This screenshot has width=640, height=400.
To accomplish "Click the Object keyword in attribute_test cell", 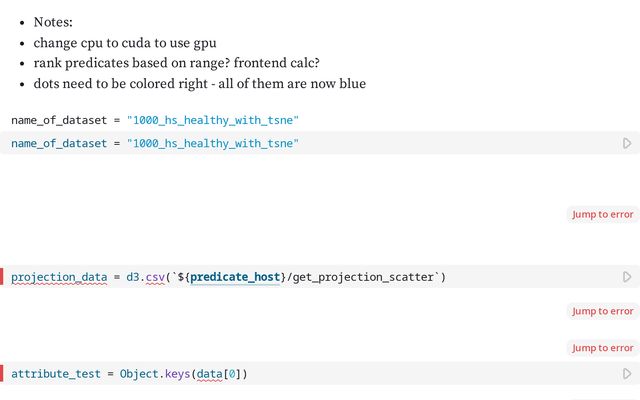I will (139, 374).
